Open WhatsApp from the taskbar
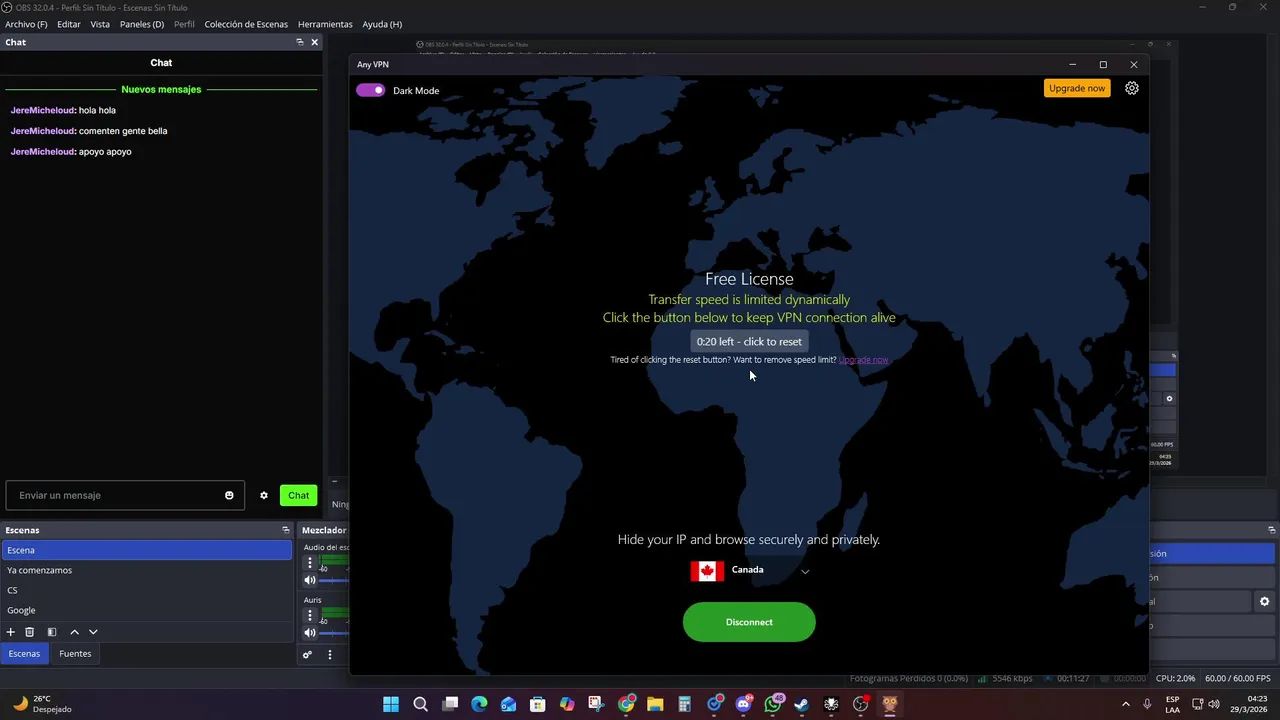Viewport: 1280px width, 720px height. [x=772, y=704]
